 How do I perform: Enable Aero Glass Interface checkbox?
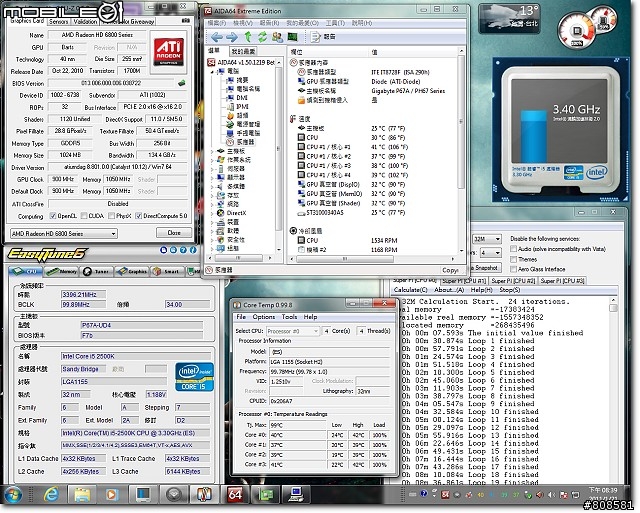[x=513, y=269]
